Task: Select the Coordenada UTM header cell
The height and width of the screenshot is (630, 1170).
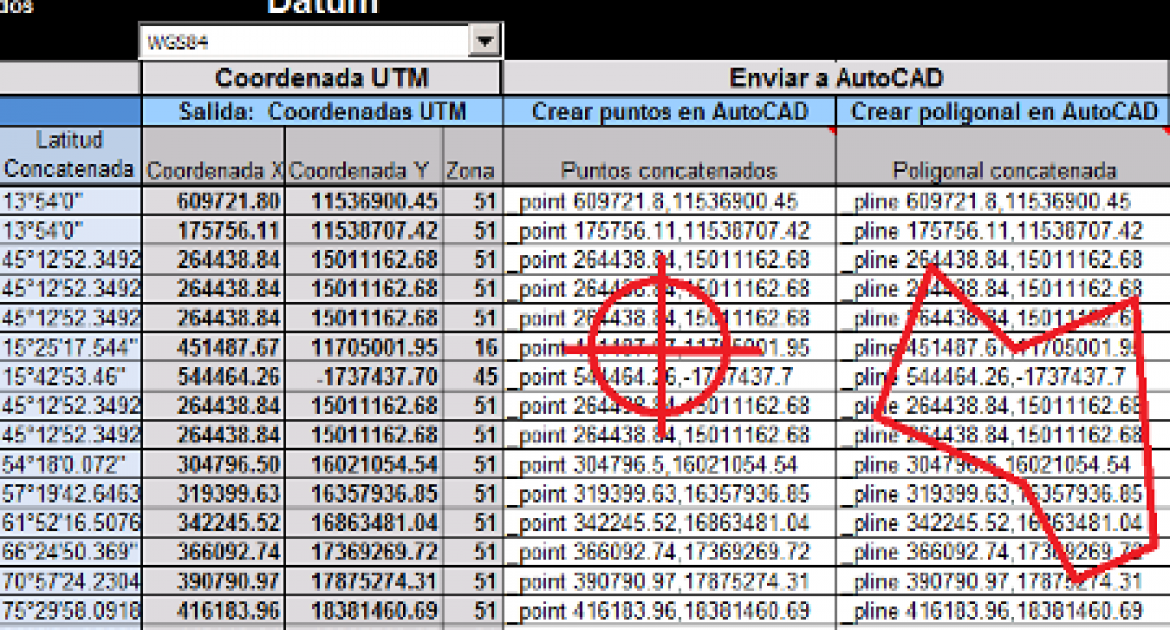Action: pos(321,78)
